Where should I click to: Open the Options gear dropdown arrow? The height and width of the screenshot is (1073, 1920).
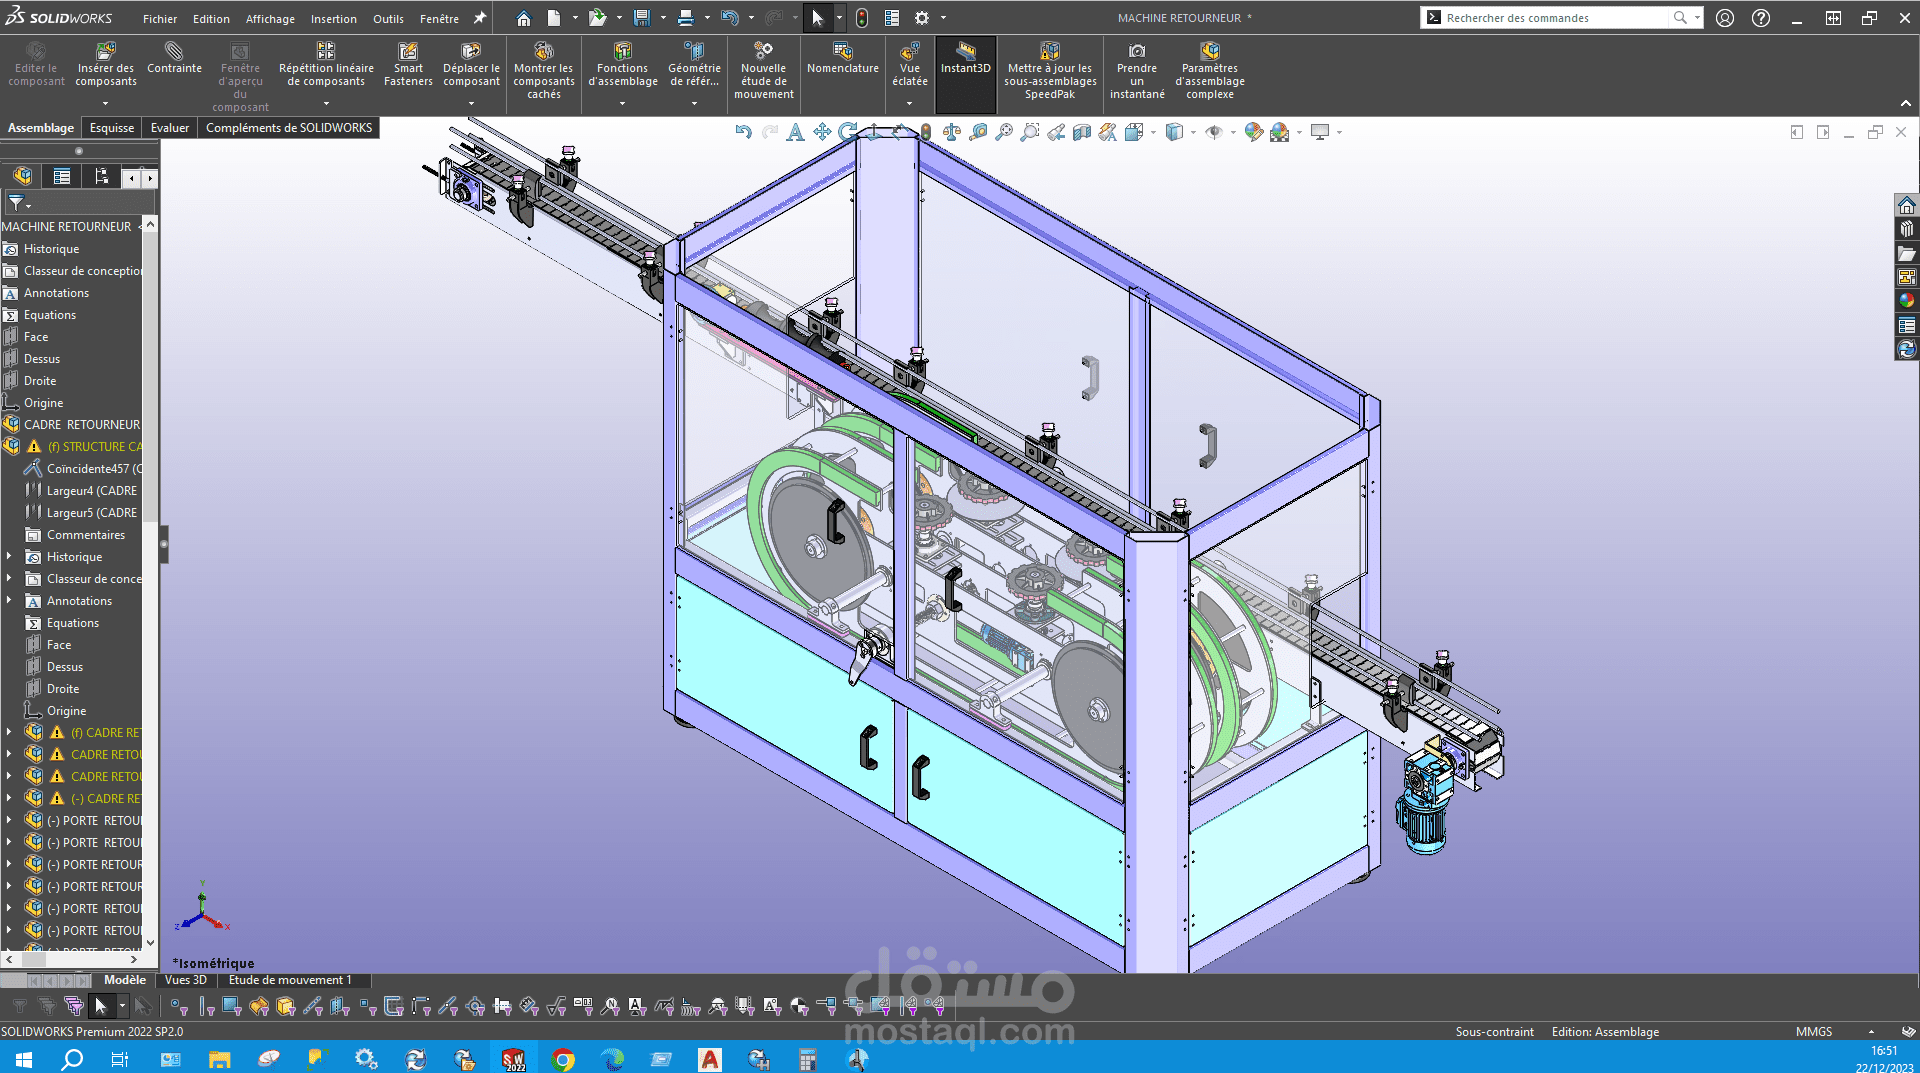[x=942, y=18]
